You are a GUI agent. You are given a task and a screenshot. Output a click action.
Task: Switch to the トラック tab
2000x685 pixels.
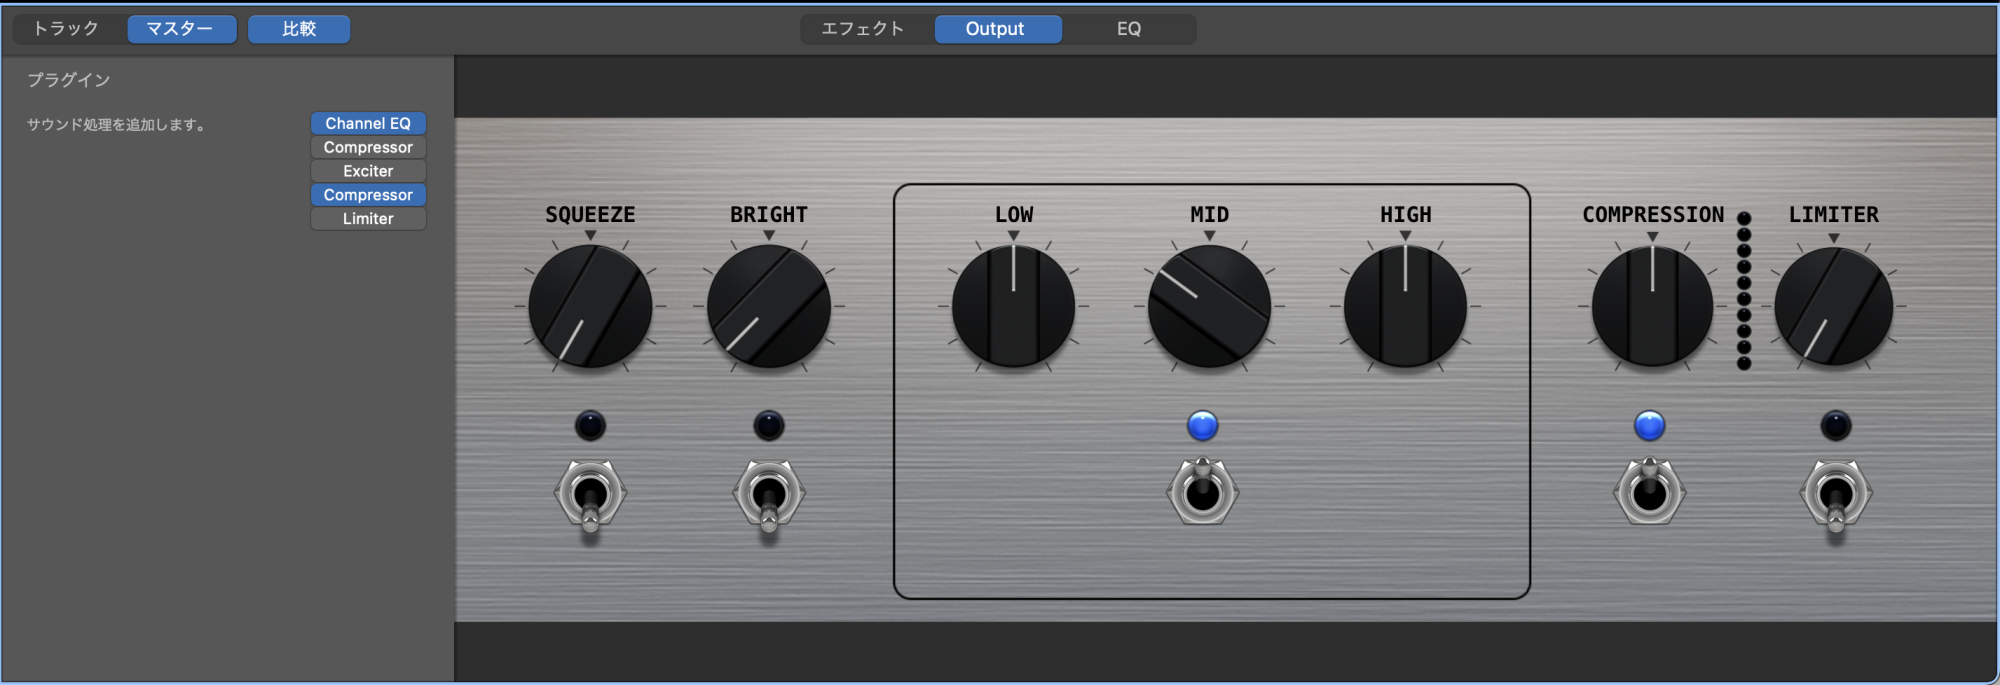click(66, 29)
